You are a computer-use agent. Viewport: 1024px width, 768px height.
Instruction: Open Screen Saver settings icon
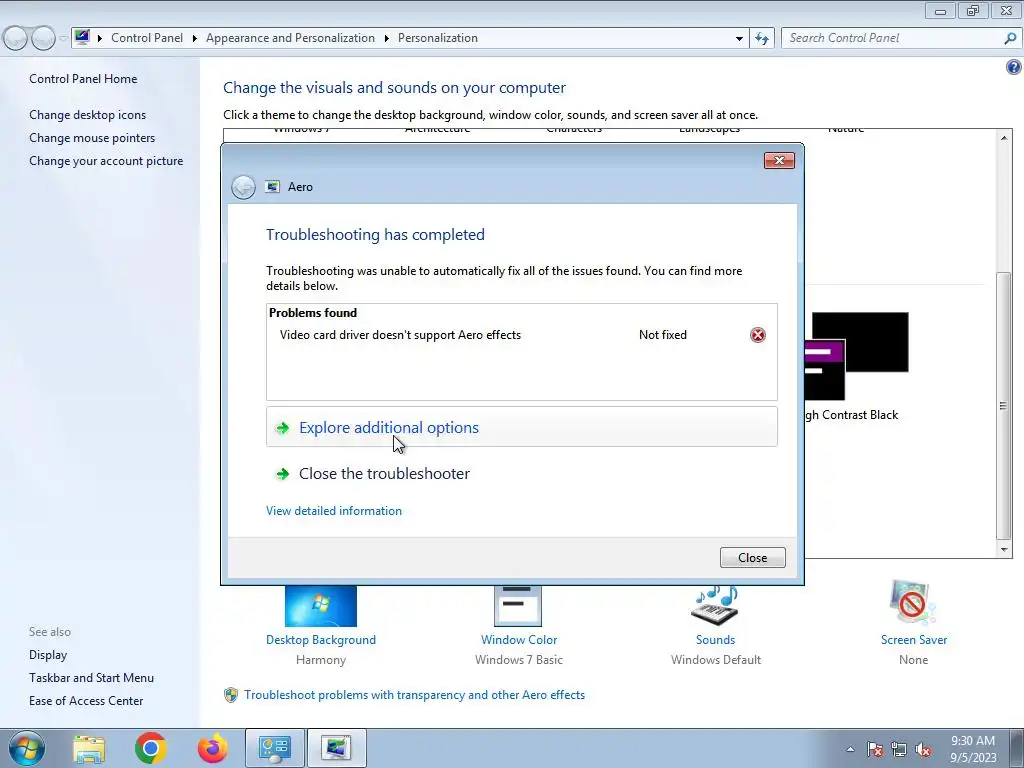tap(912, 603)
